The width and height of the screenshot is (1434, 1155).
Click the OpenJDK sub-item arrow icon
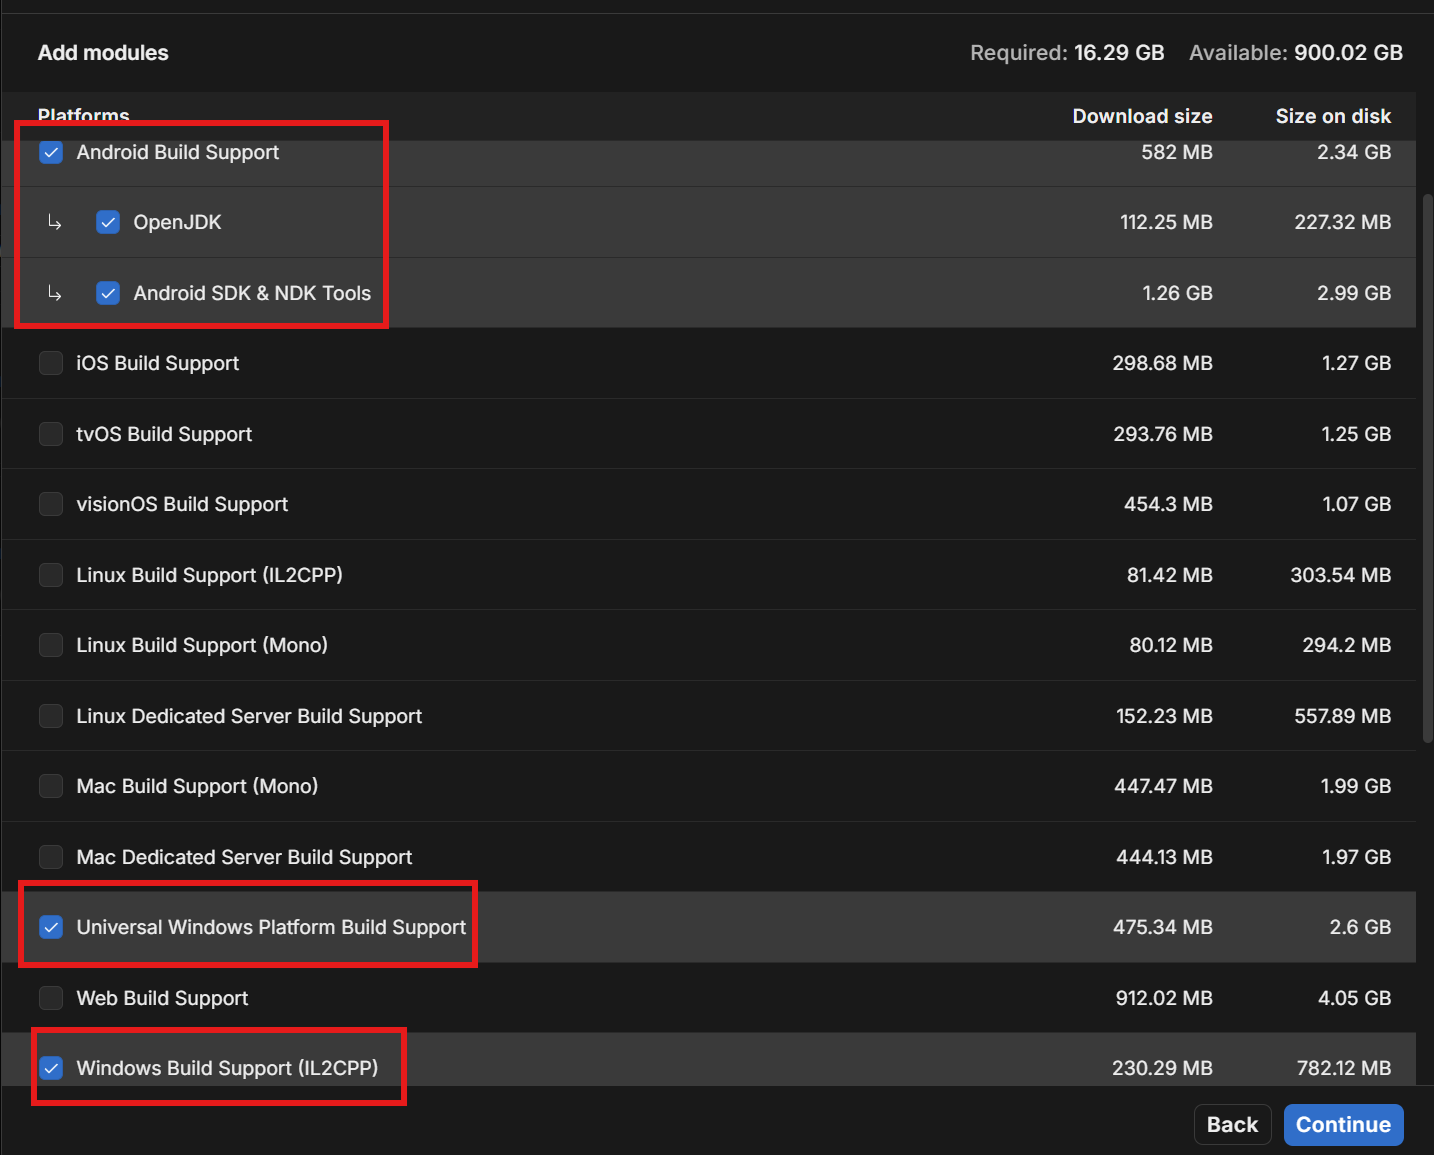point(55,222)
